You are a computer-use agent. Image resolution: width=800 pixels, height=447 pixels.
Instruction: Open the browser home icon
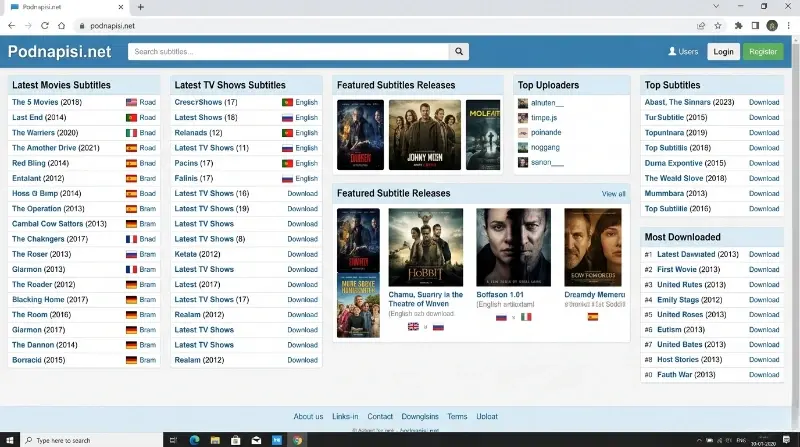(62, 26)
